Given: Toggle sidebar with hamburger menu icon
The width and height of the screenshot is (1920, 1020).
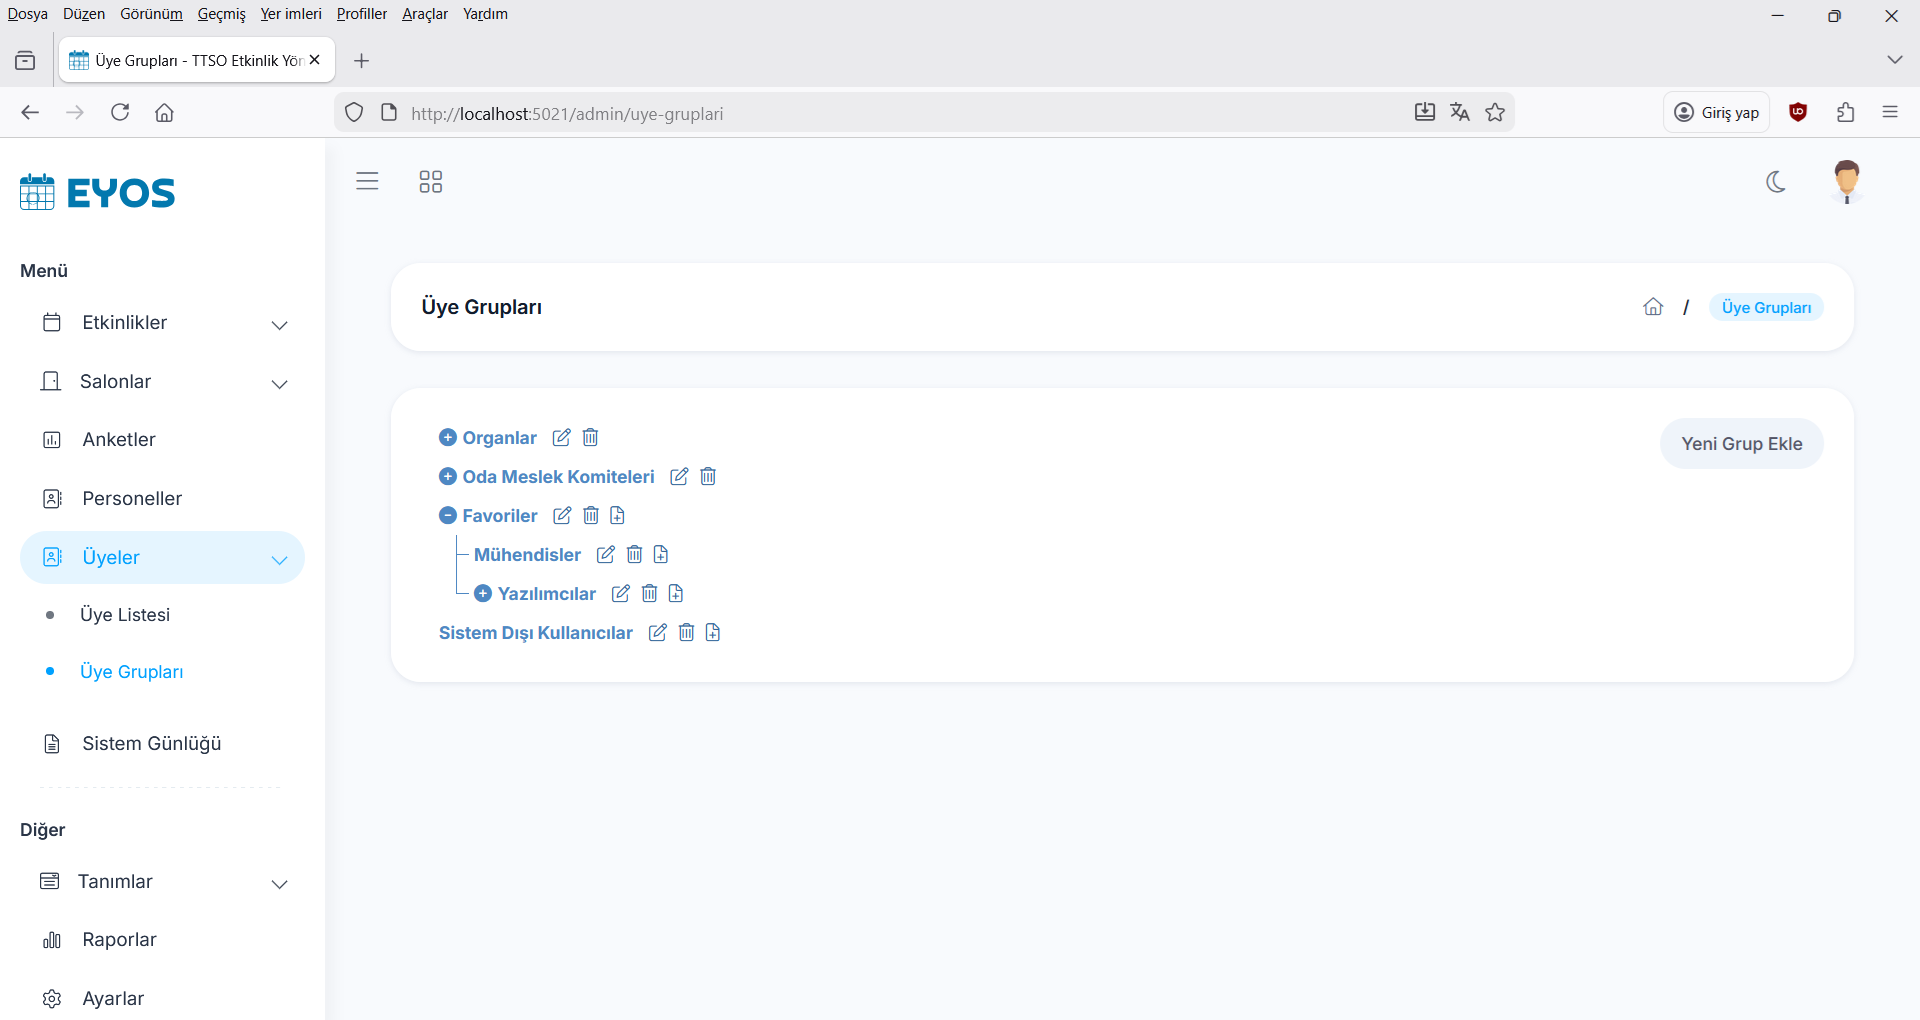Looking at the screenshot, I should [x=367, y=181].
